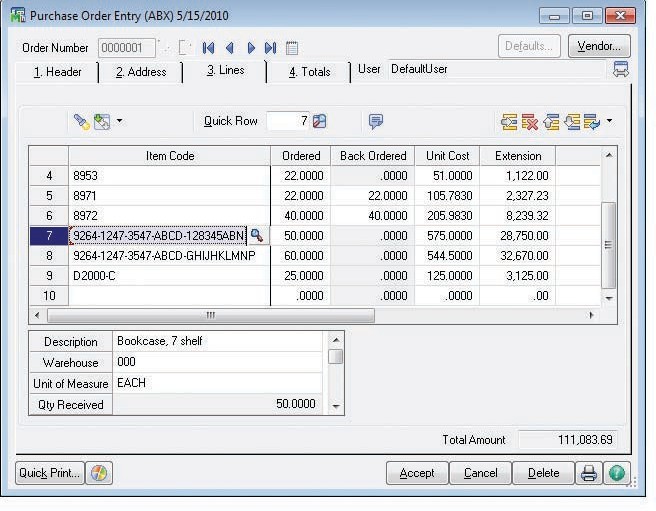This screenshot has width=656, height=511.
Task: Click detail panel scroll down arrow
Action: coord(336,406)
